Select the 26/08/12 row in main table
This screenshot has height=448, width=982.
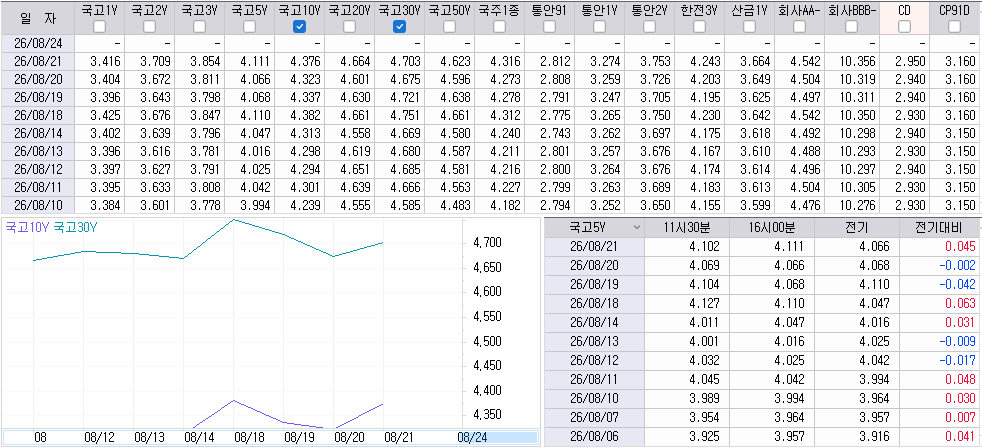pos(490,169)
